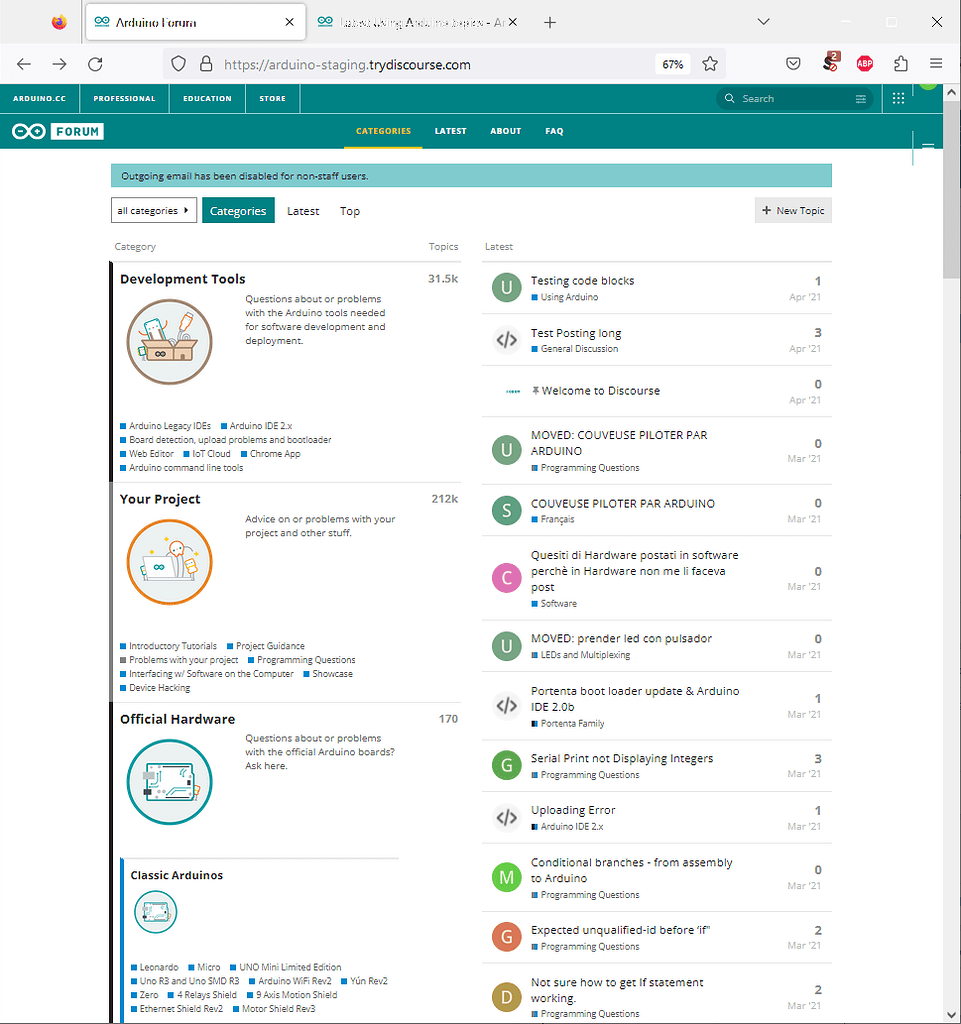Click the G avatar on Serial Print topic
Screen dimensions: 961x1024
click(x=507, y=765)
